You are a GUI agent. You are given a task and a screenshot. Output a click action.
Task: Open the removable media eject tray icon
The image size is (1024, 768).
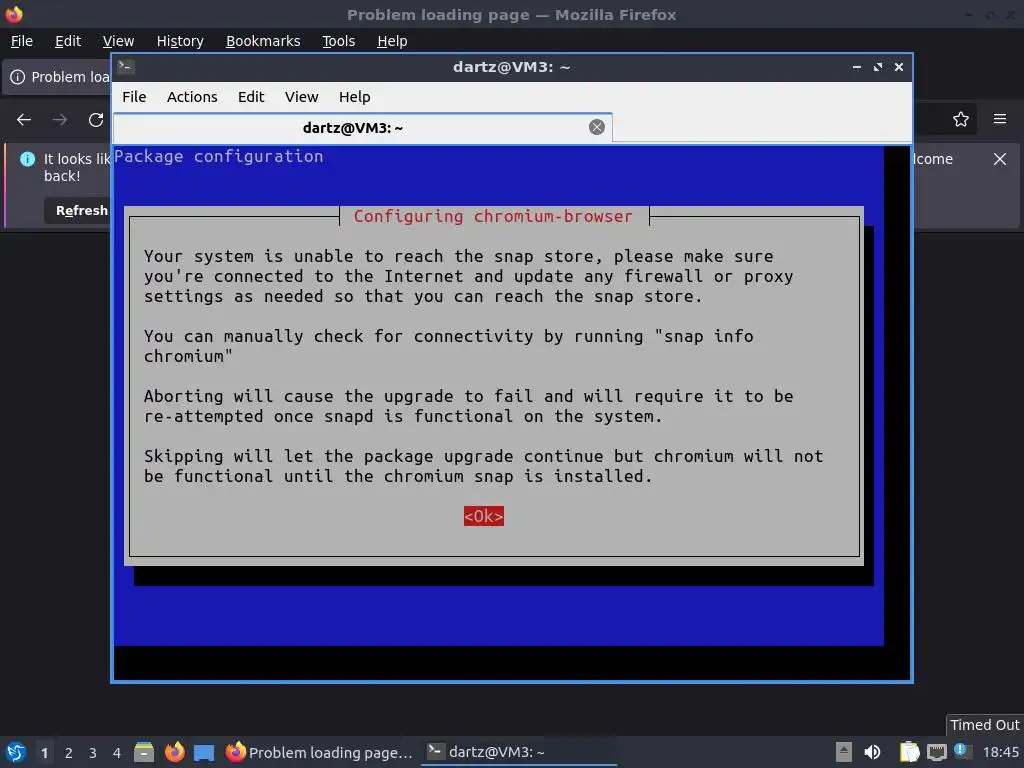point(844,752)
